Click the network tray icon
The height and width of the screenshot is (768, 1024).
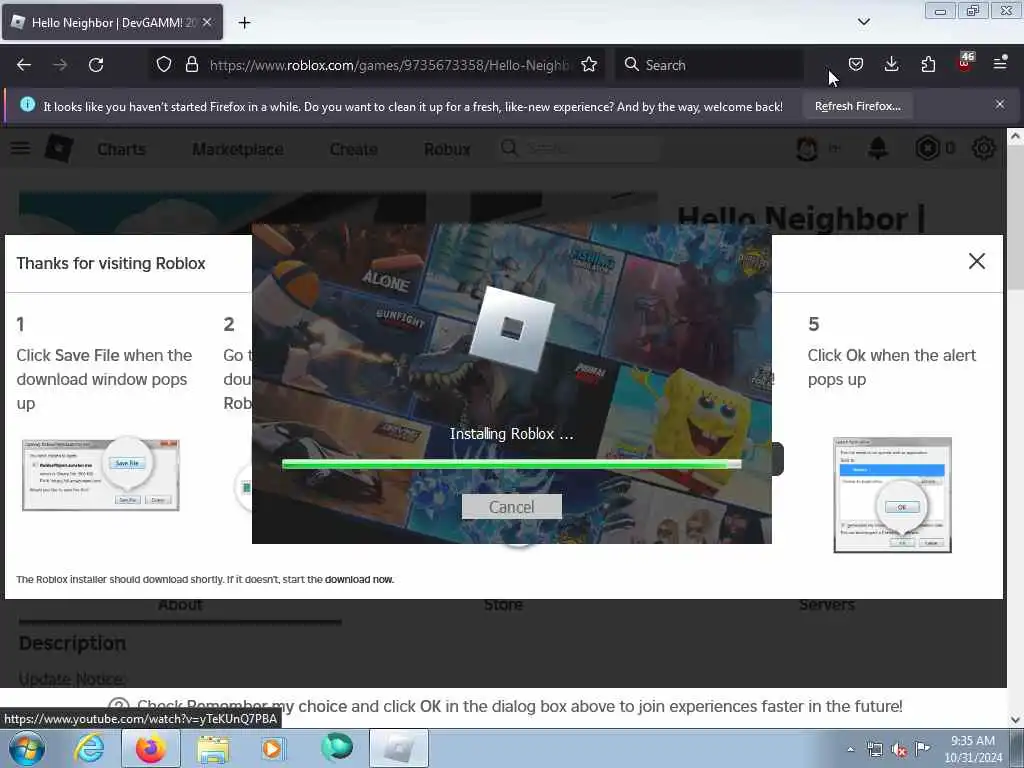tap(874, 750)
